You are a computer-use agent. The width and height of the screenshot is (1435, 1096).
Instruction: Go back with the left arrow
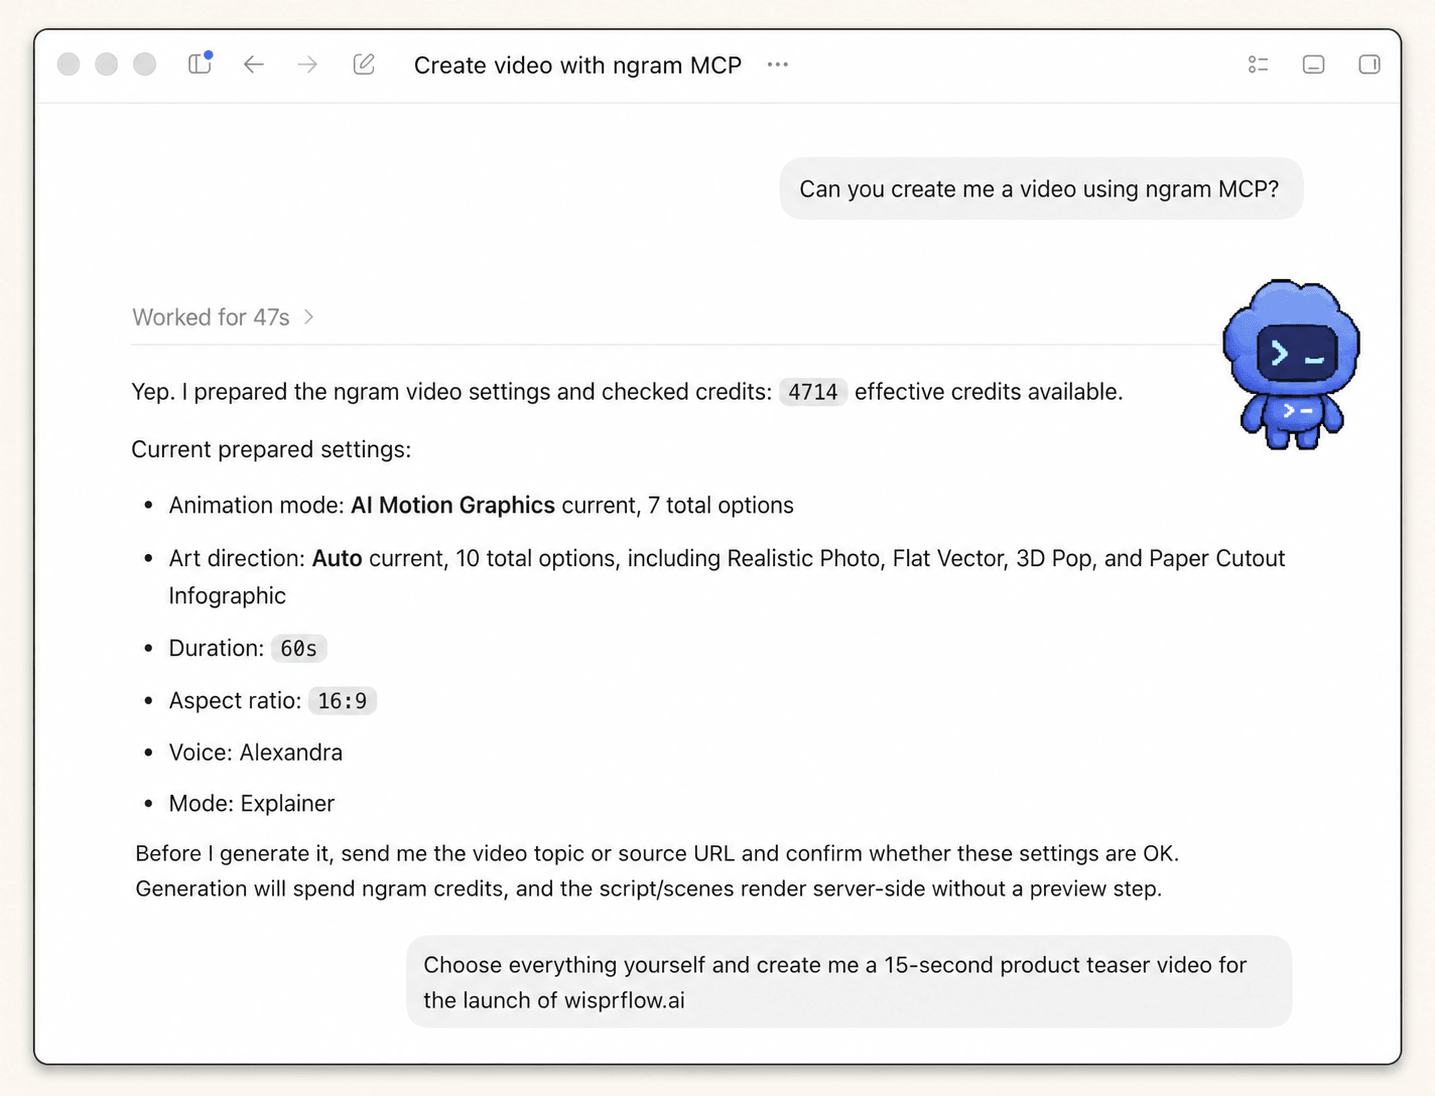254,64
